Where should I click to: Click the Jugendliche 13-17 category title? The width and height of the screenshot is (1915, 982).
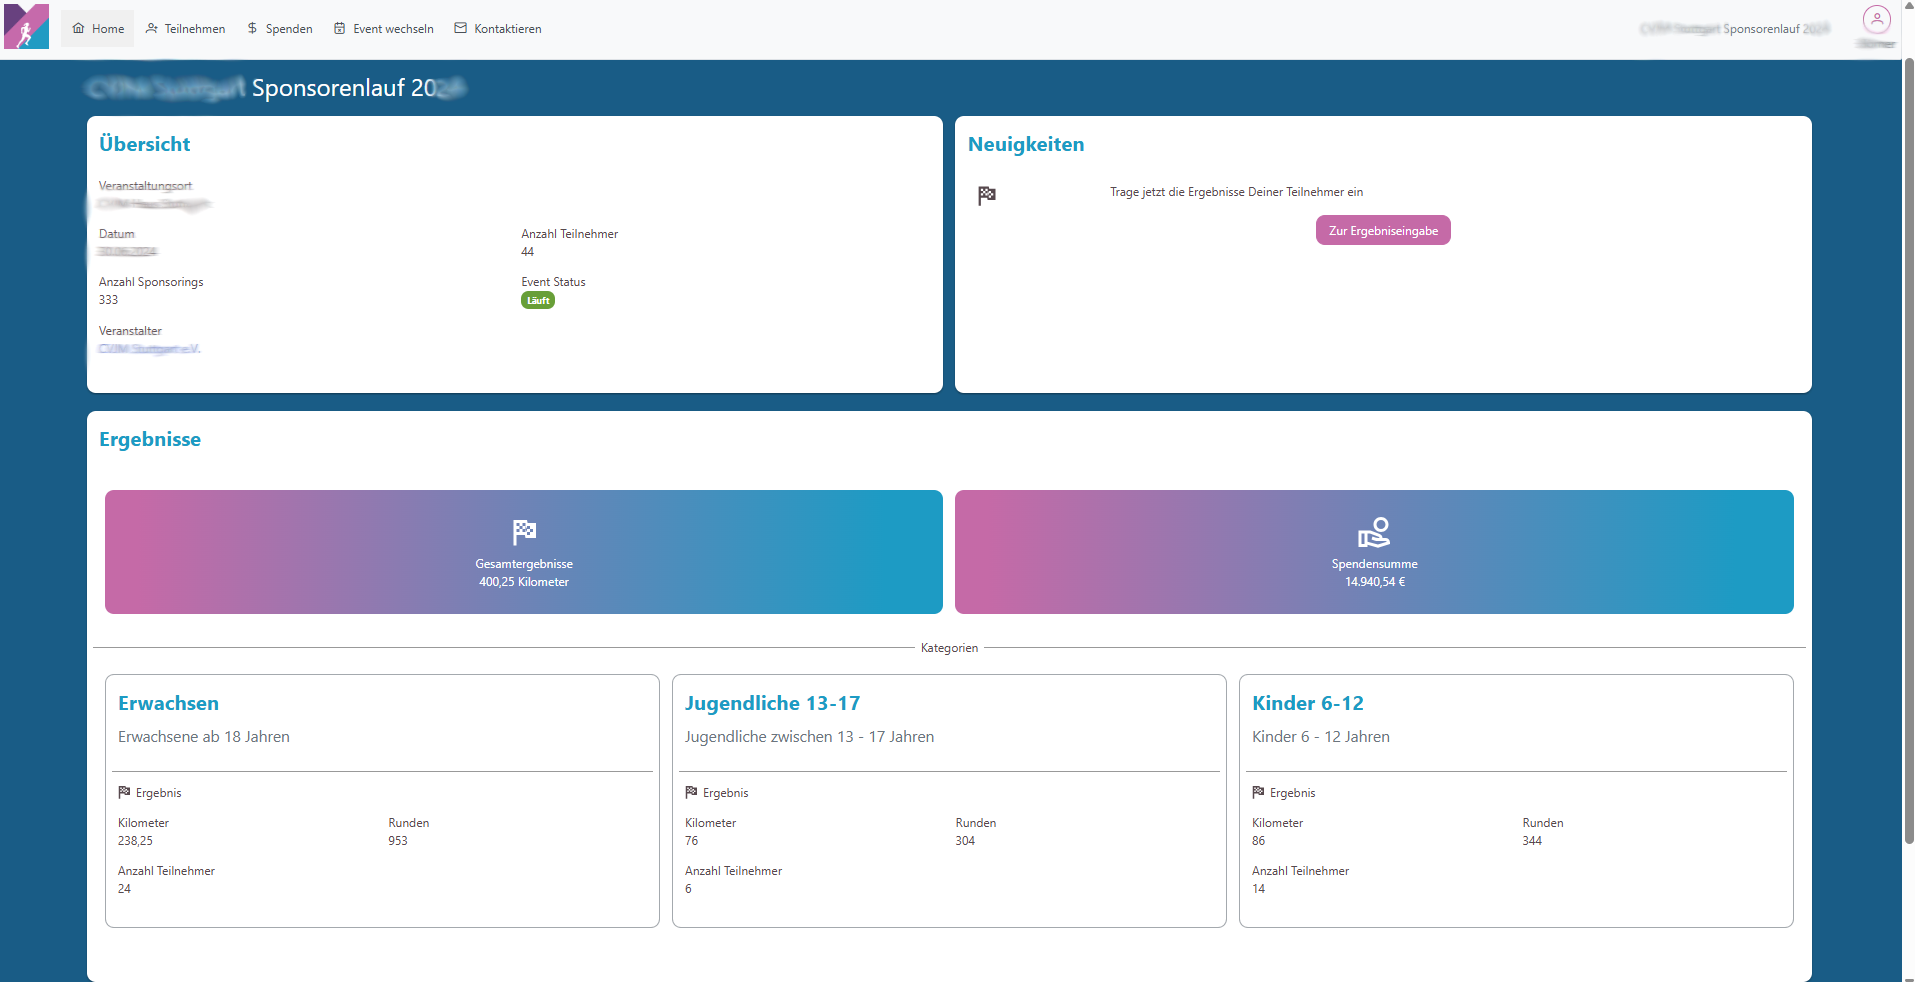[772, 703]
